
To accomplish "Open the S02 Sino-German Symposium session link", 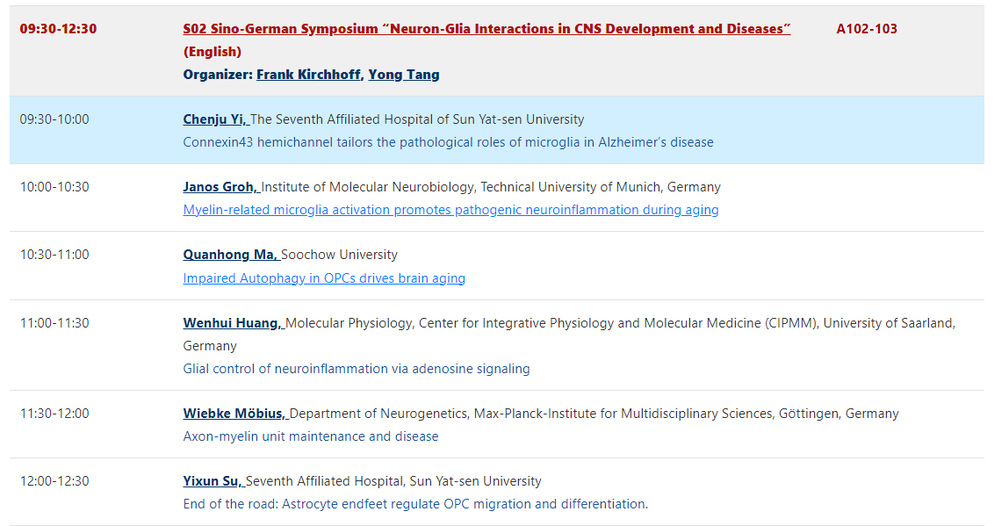I will pyautogui.click(x=486, y=29).
